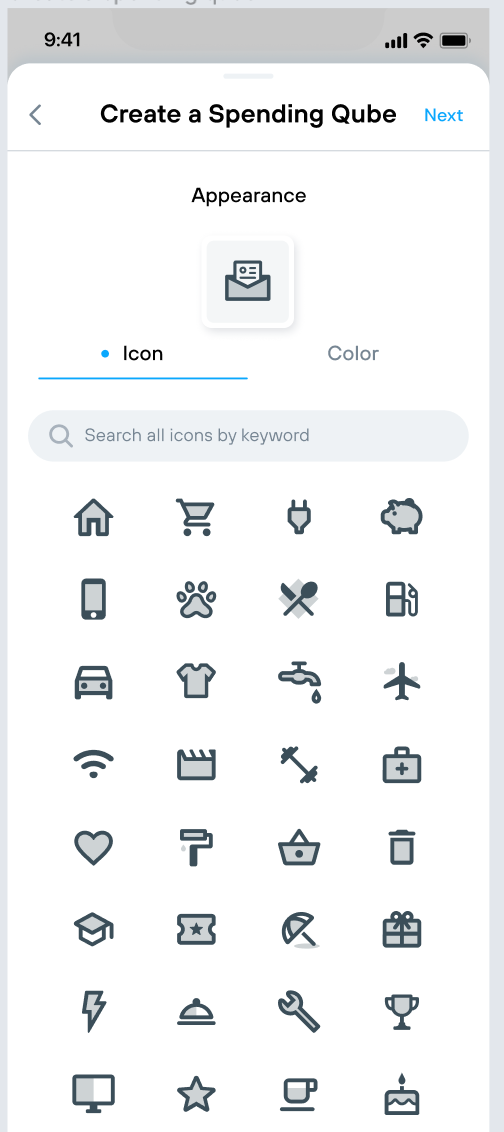
Task: Go back using the left chevron
Action: coord(35,115)
